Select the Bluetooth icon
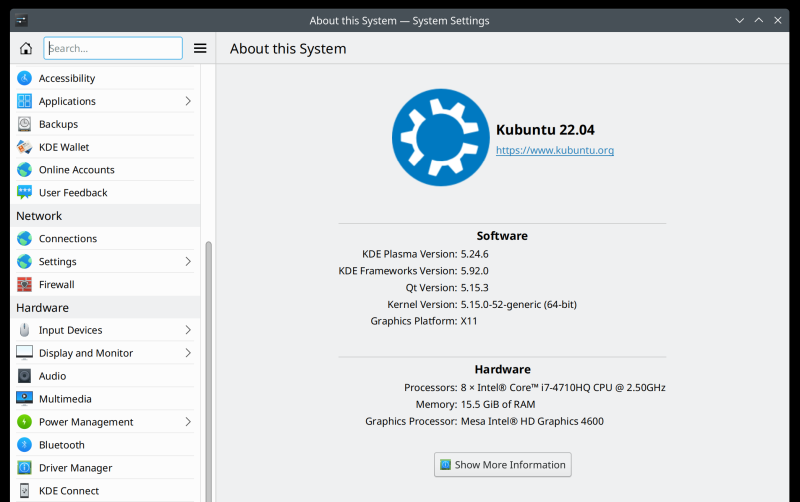The width and height of the screenshot is (800, 502). tap(24, 445)
